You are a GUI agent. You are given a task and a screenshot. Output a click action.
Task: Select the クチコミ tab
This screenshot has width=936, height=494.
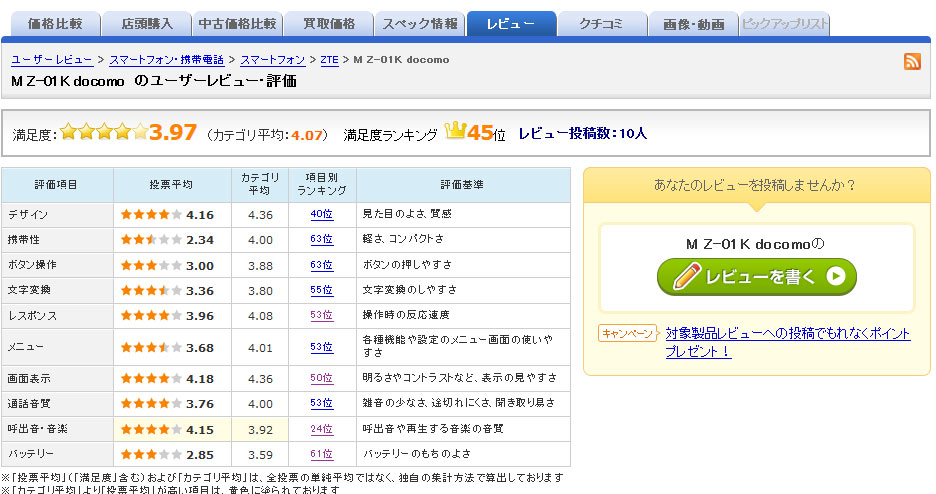pos(601,24)
